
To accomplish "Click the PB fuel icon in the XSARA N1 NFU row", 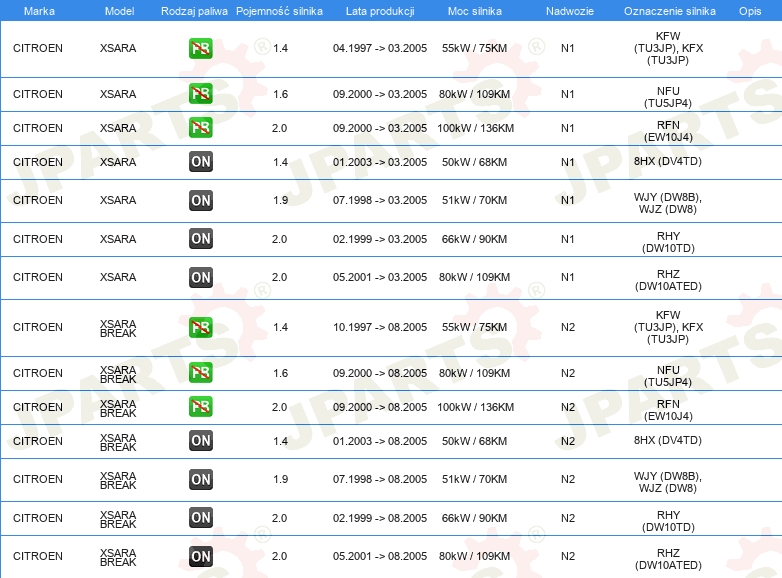I will [x=200, y=94].
